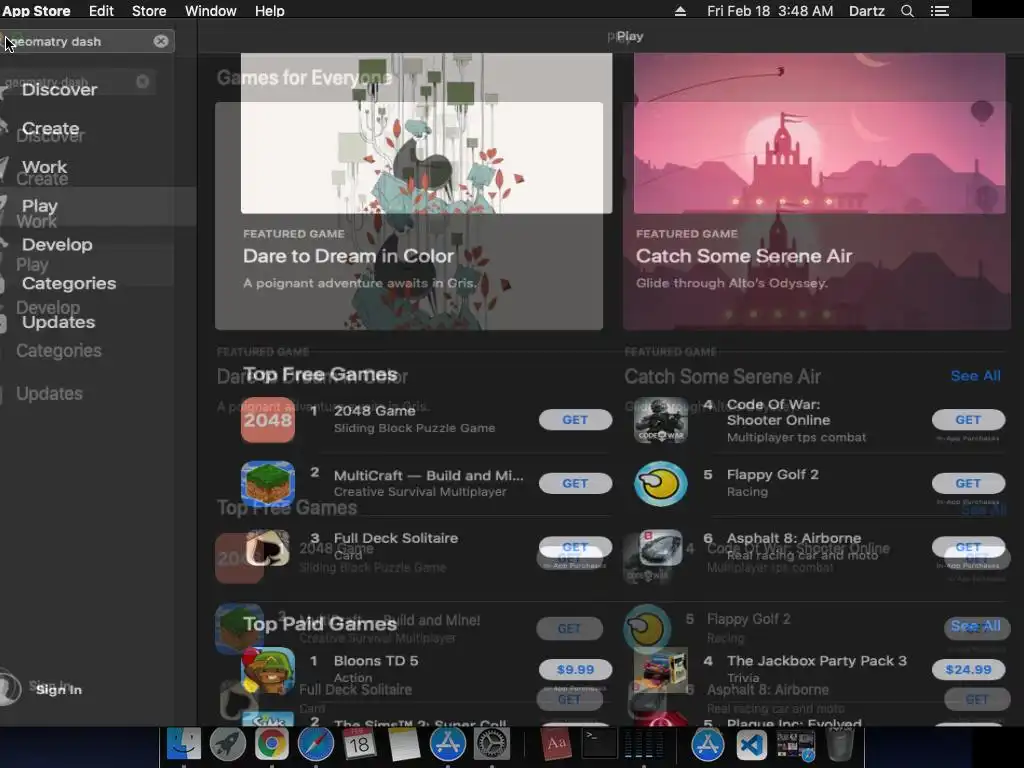The height and width of the screenshot is (768, 1024).
Task: Click GET for MultiCraft
Action: tap(575, 483)
